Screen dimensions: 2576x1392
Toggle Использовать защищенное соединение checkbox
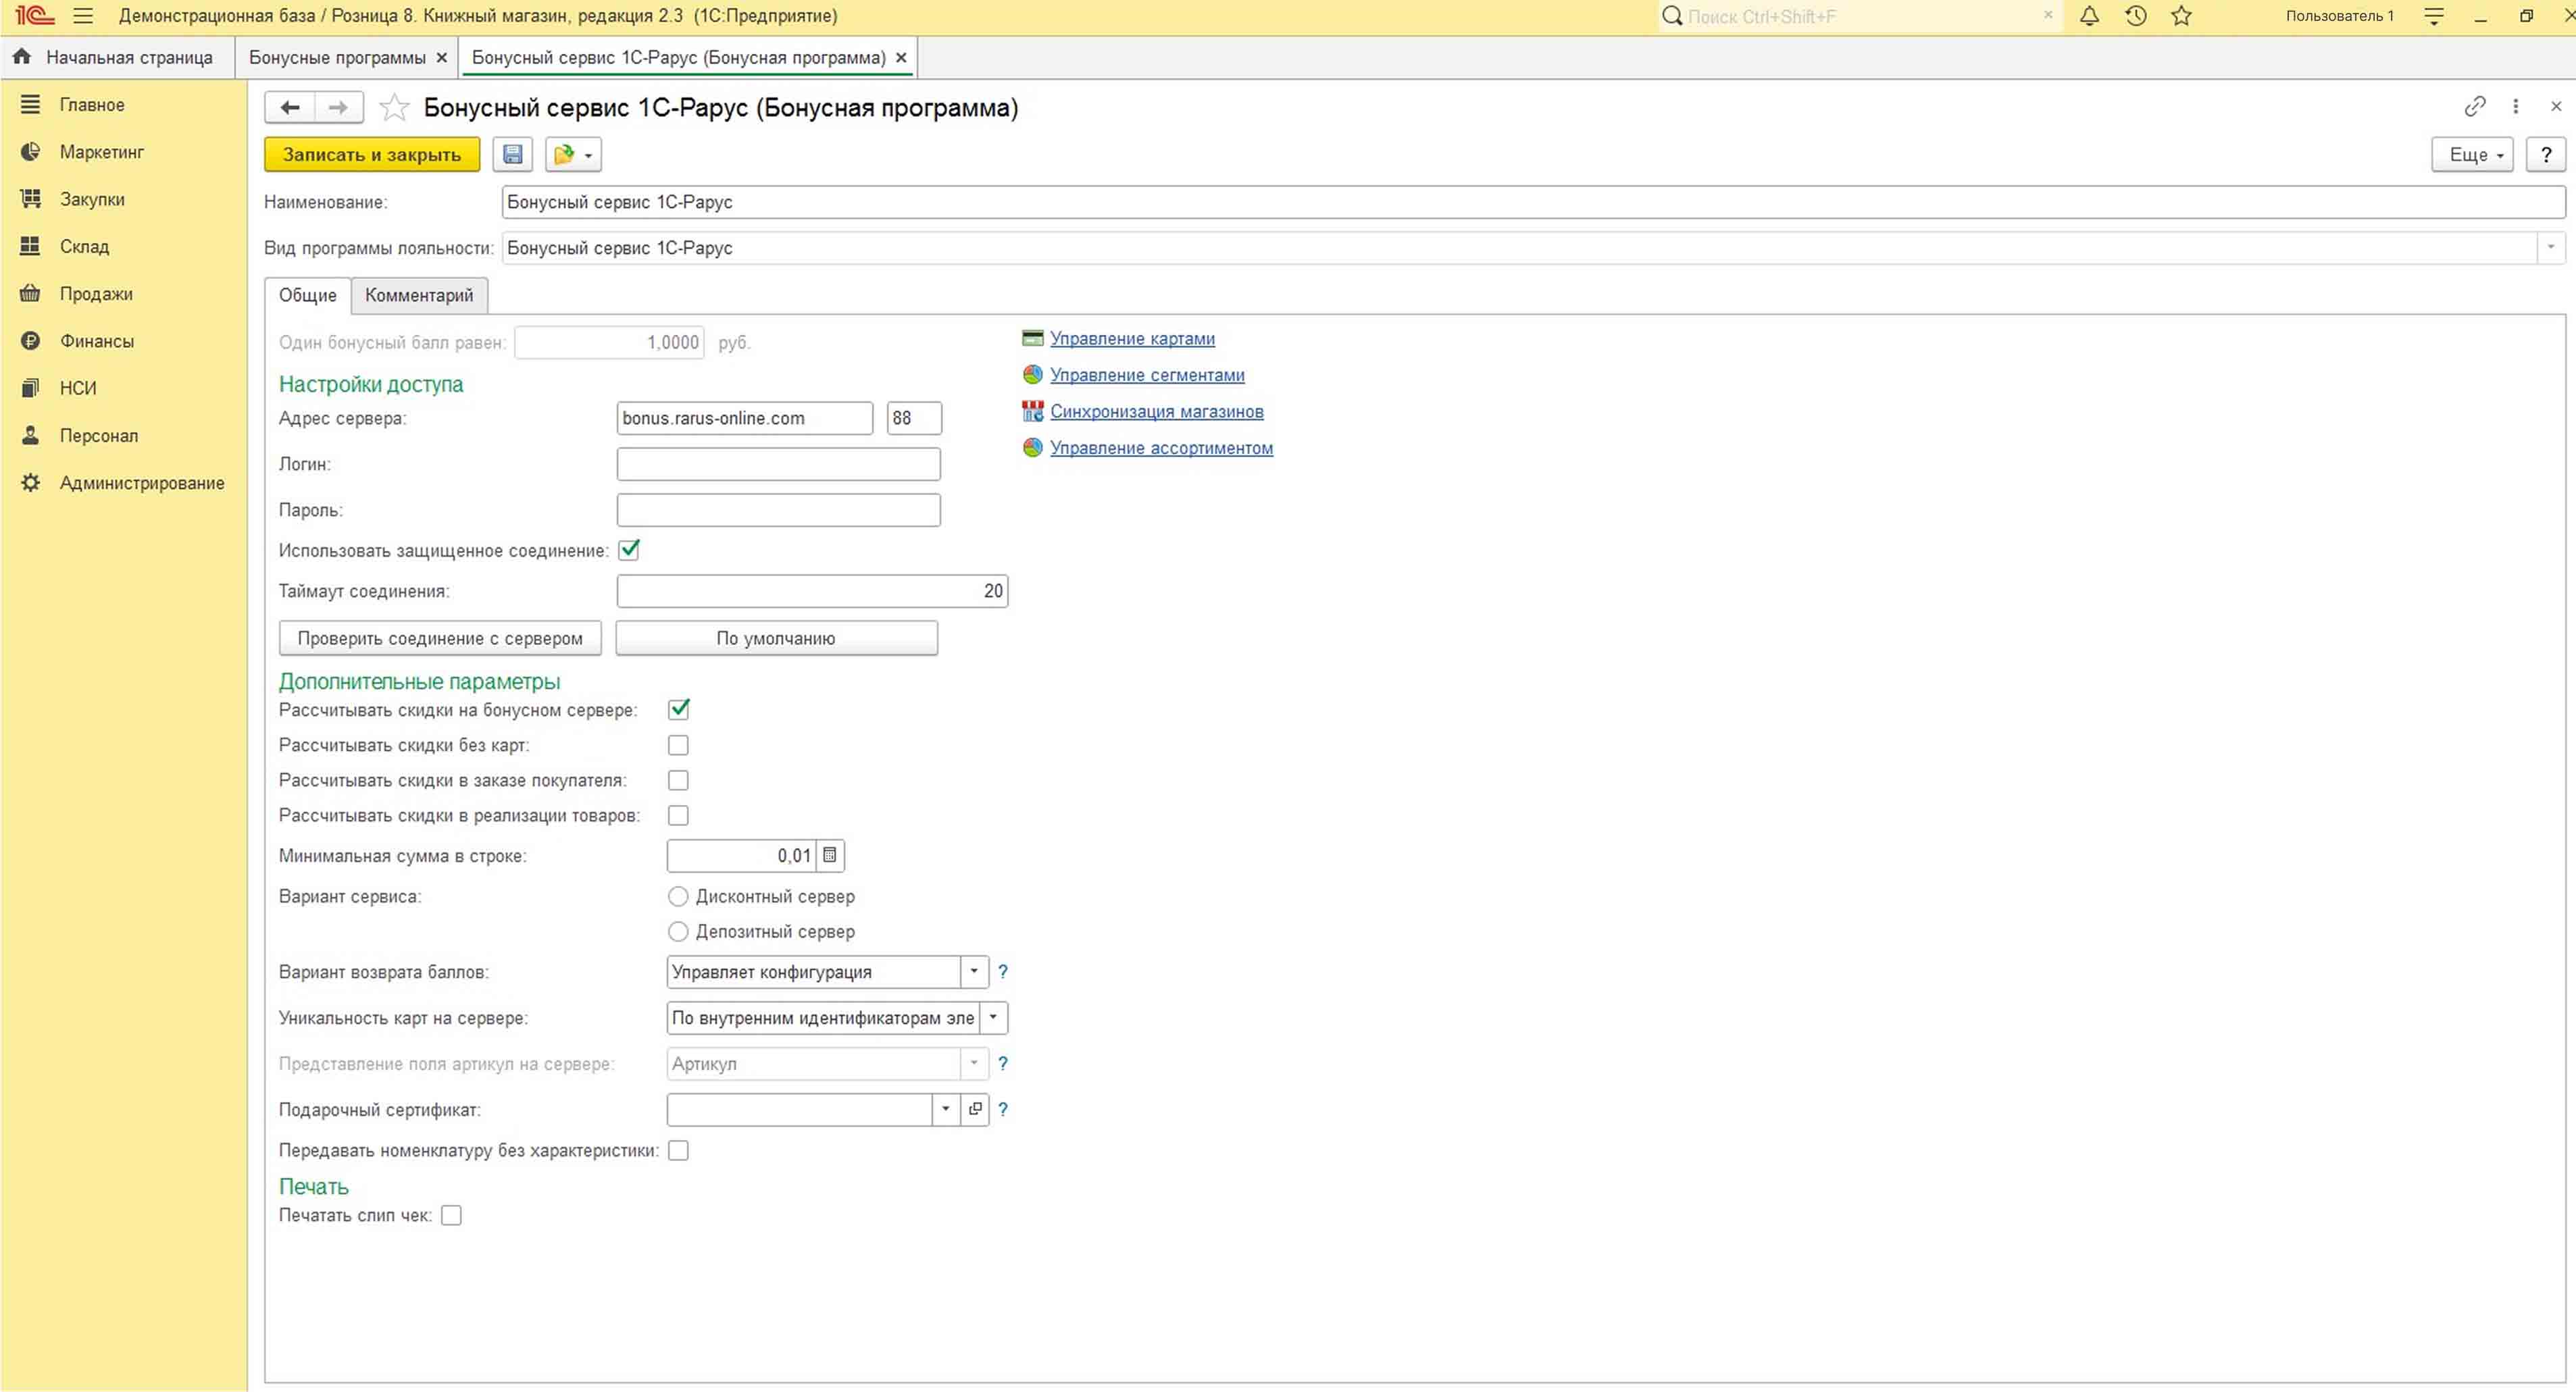coord(629,550)
